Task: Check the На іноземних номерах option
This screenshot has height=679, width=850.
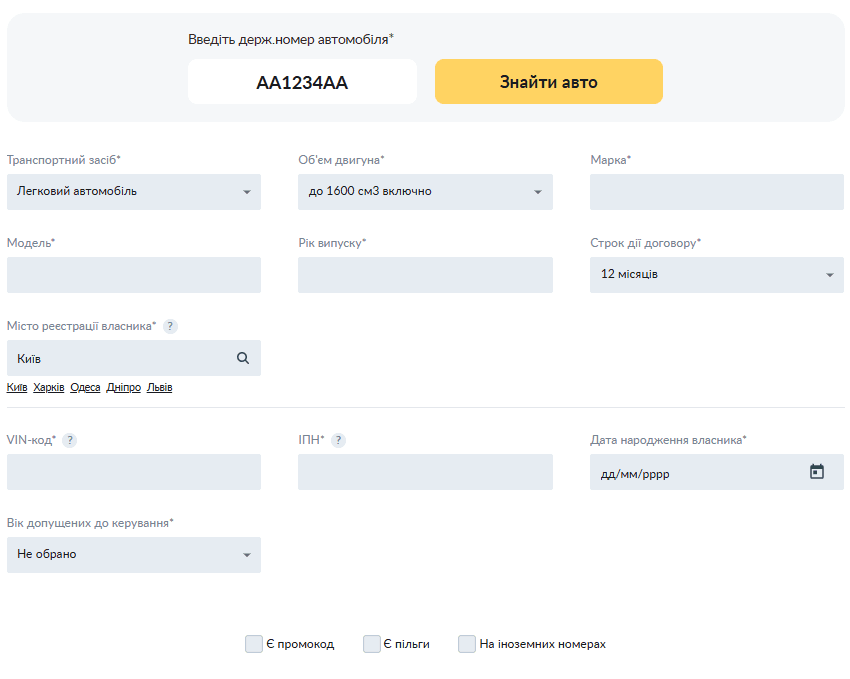Action: tap(467, 644)
